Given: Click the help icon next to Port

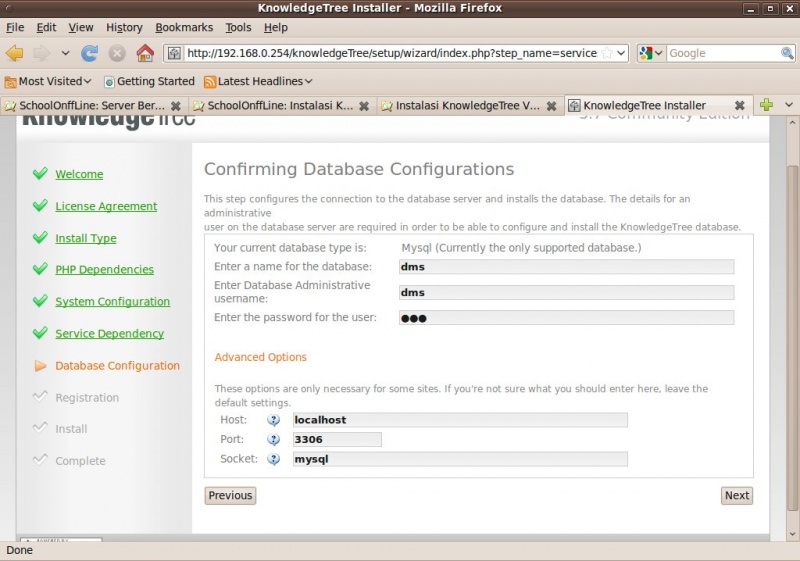Looking at the screenshot, I should pos(273,440).
